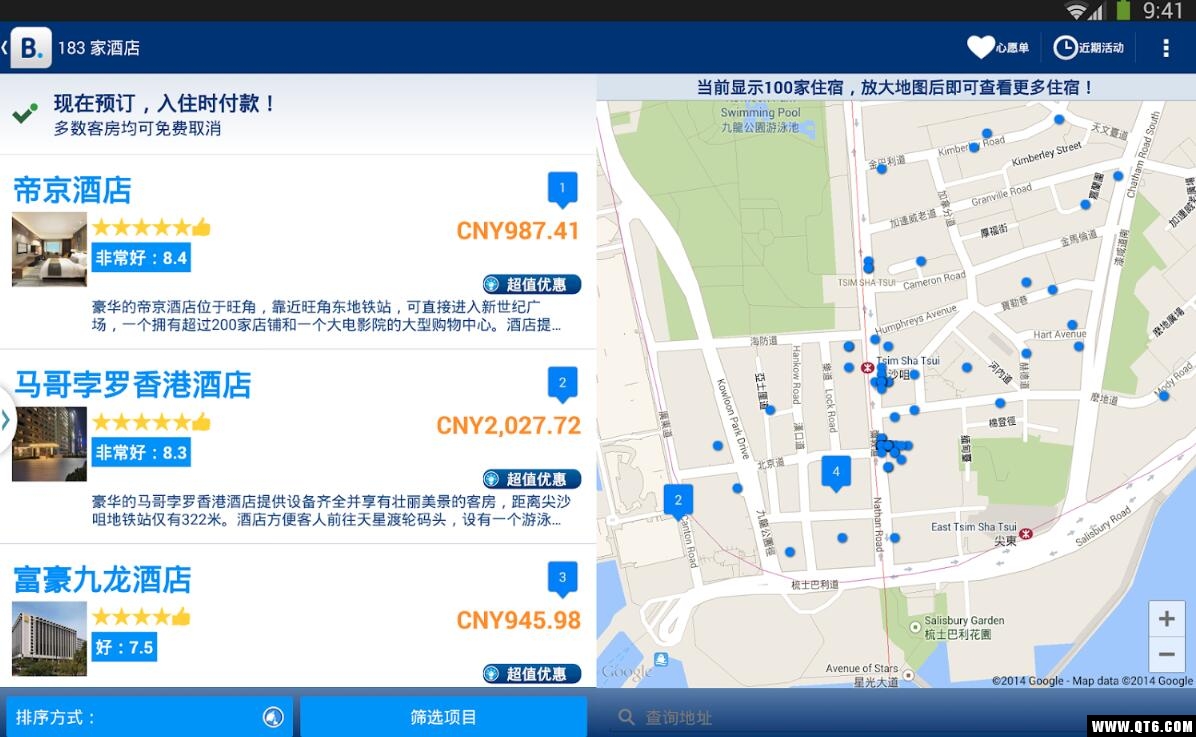This screenshot has width=1196, height=737.
Task: Tap 筛选项目 filter button
Action: coord(443,717)
